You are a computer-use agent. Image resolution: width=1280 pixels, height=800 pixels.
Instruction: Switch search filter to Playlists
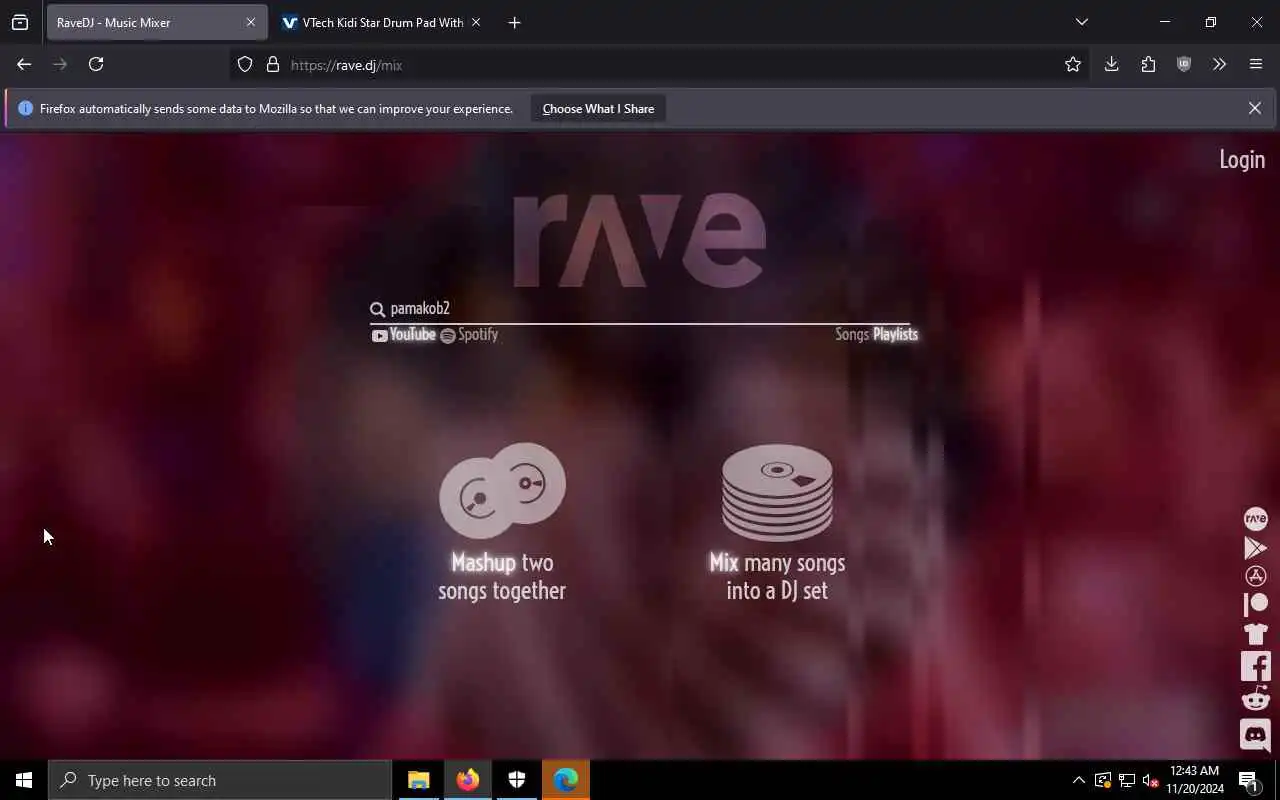point(895,334)
